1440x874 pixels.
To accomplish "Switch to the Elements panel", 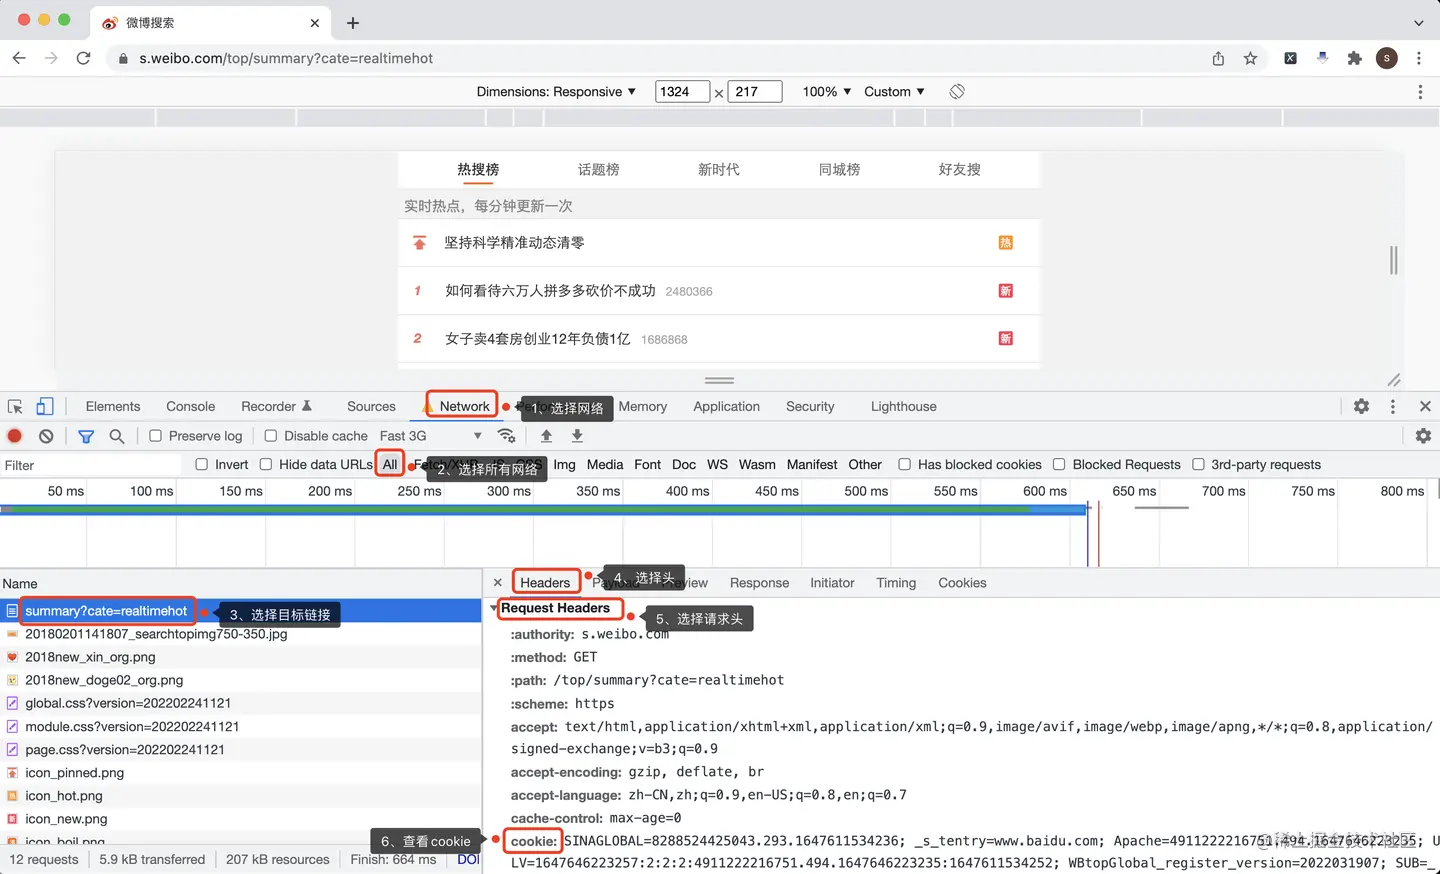I will click(113, 406).
